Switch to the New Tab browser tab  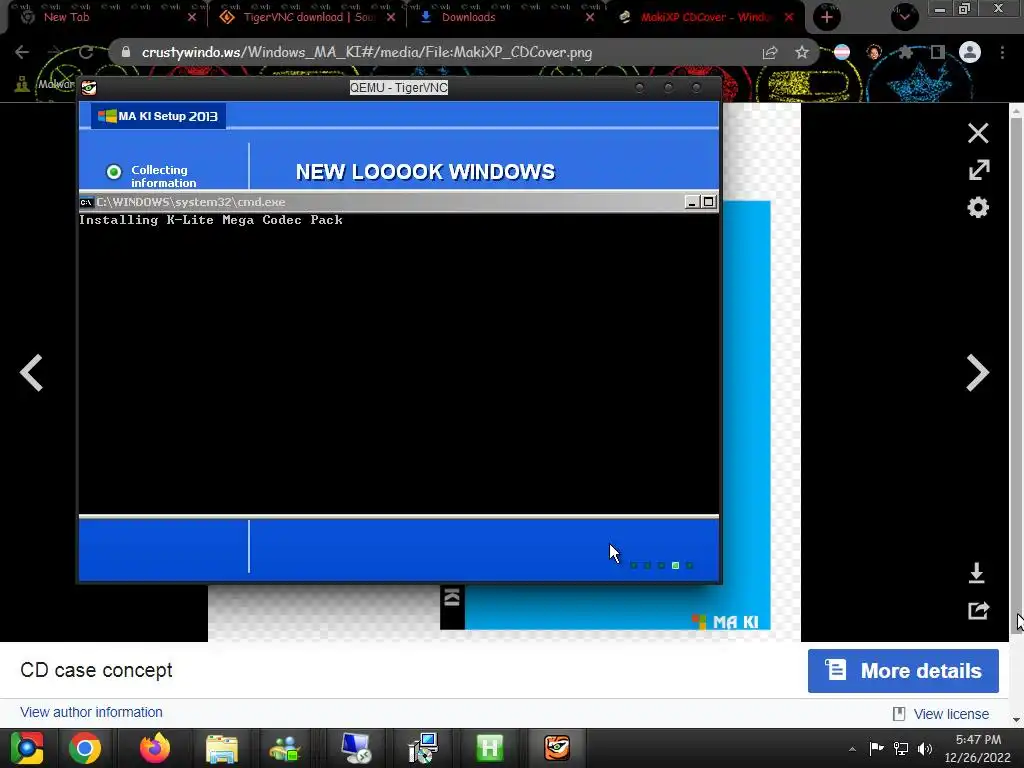[x=67, y=17]
